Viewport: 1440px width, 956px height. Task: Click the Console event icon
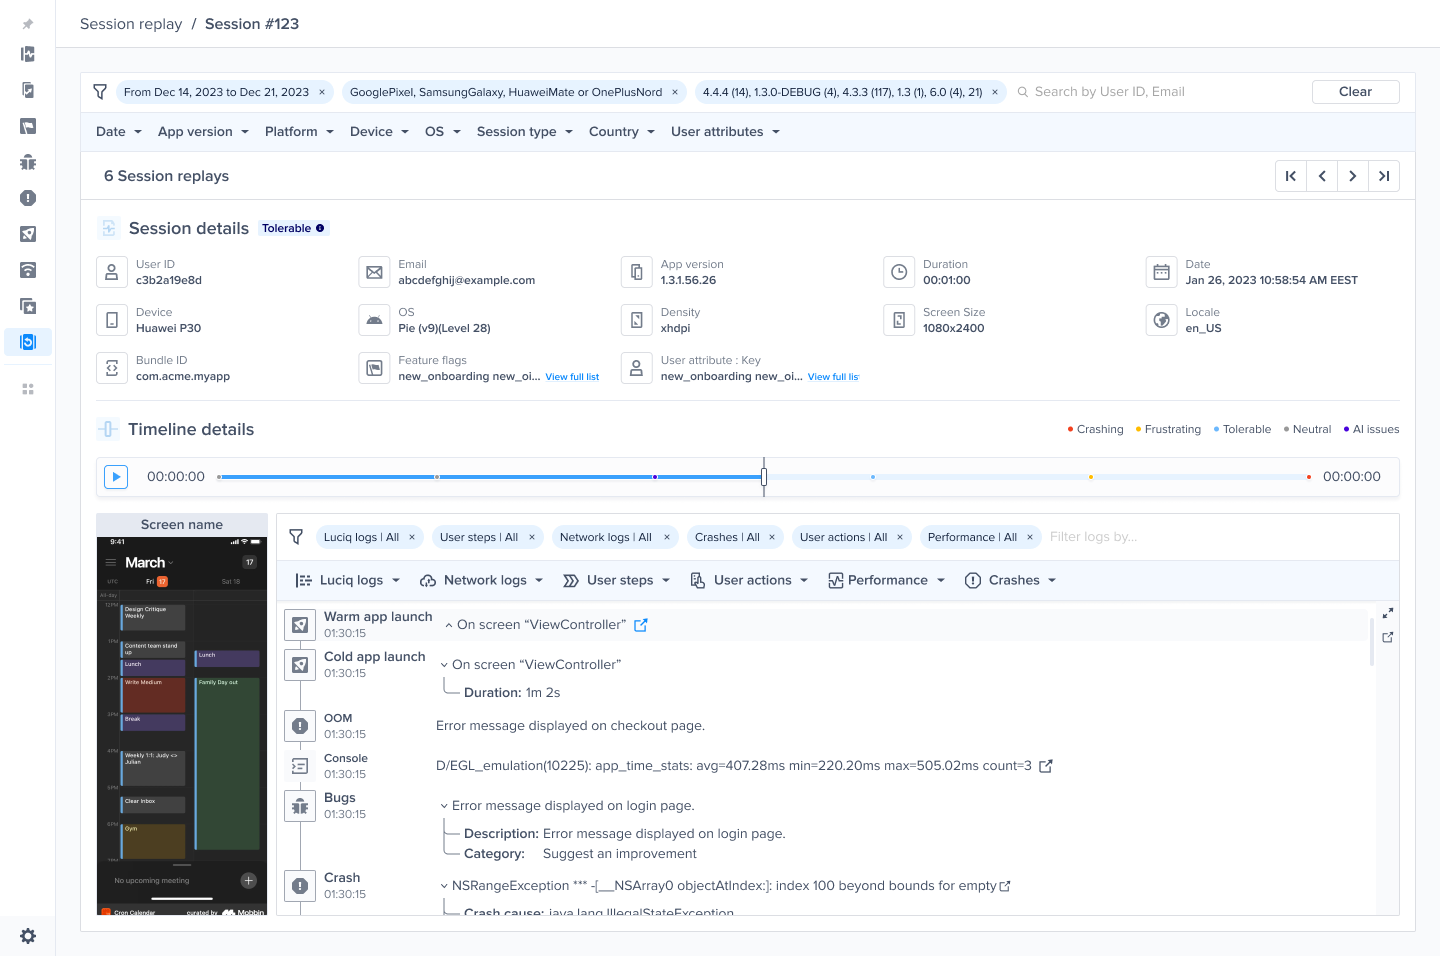pyautogui.click(x=300, y=766)
